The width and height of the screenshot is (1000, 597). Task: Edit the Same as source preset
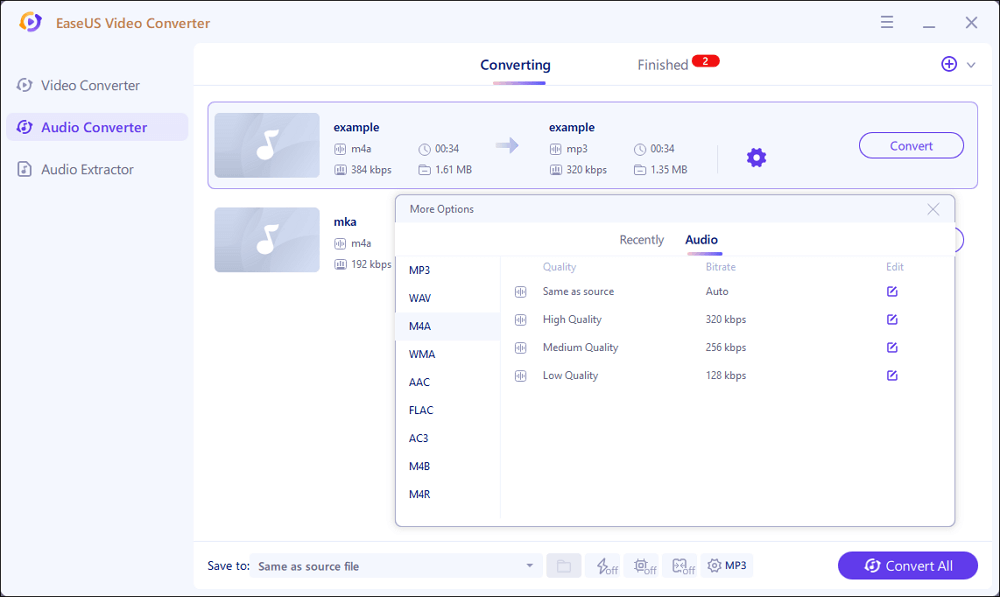coord(892,292)
